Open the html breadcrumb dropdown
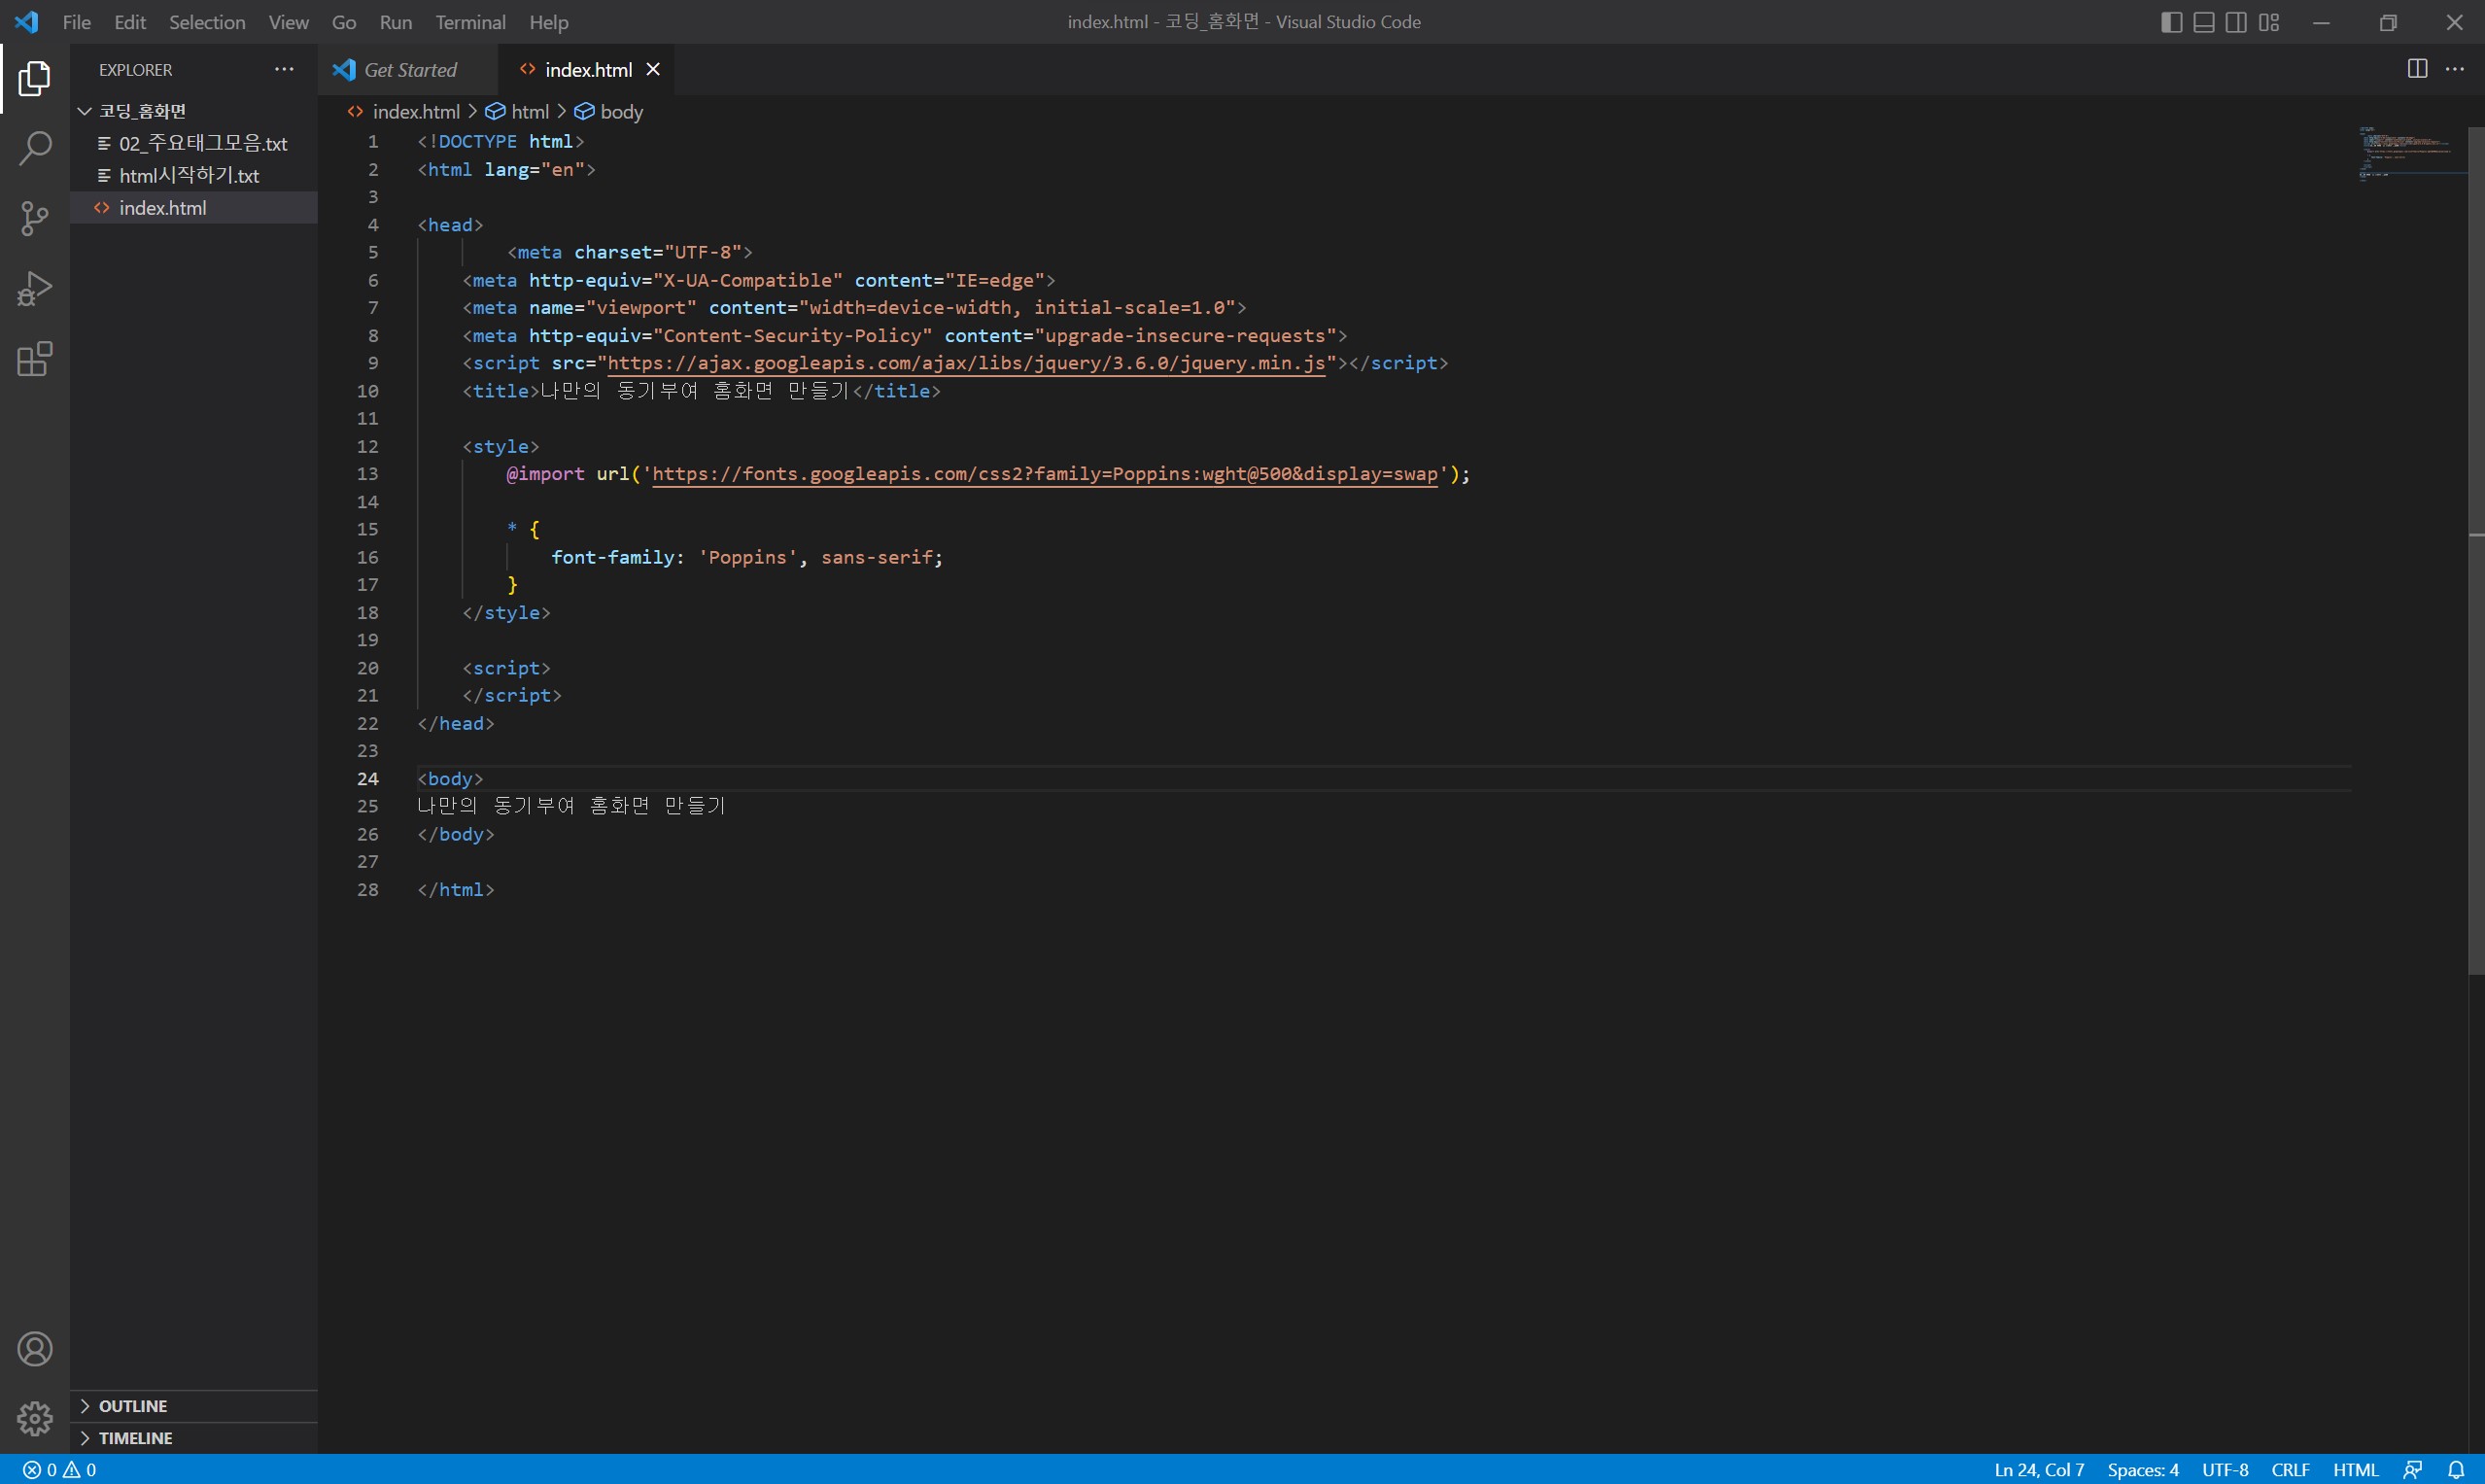Screen dimensions: 2485x1484 click(x=517, y=111)
